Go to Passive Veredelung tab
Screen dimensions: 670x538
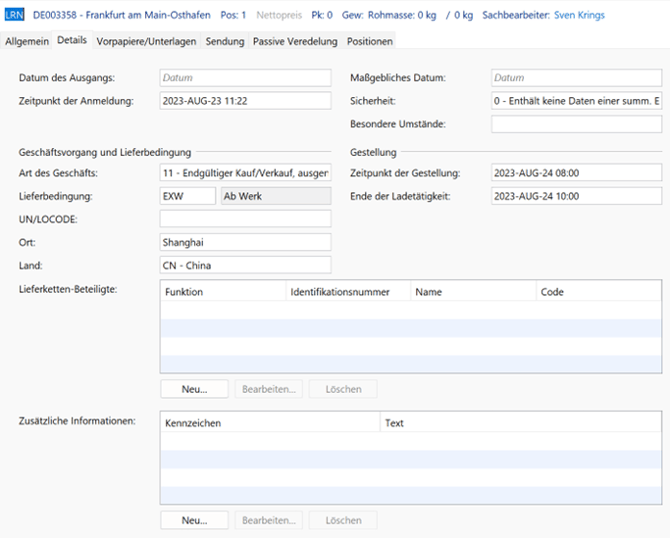295,41
